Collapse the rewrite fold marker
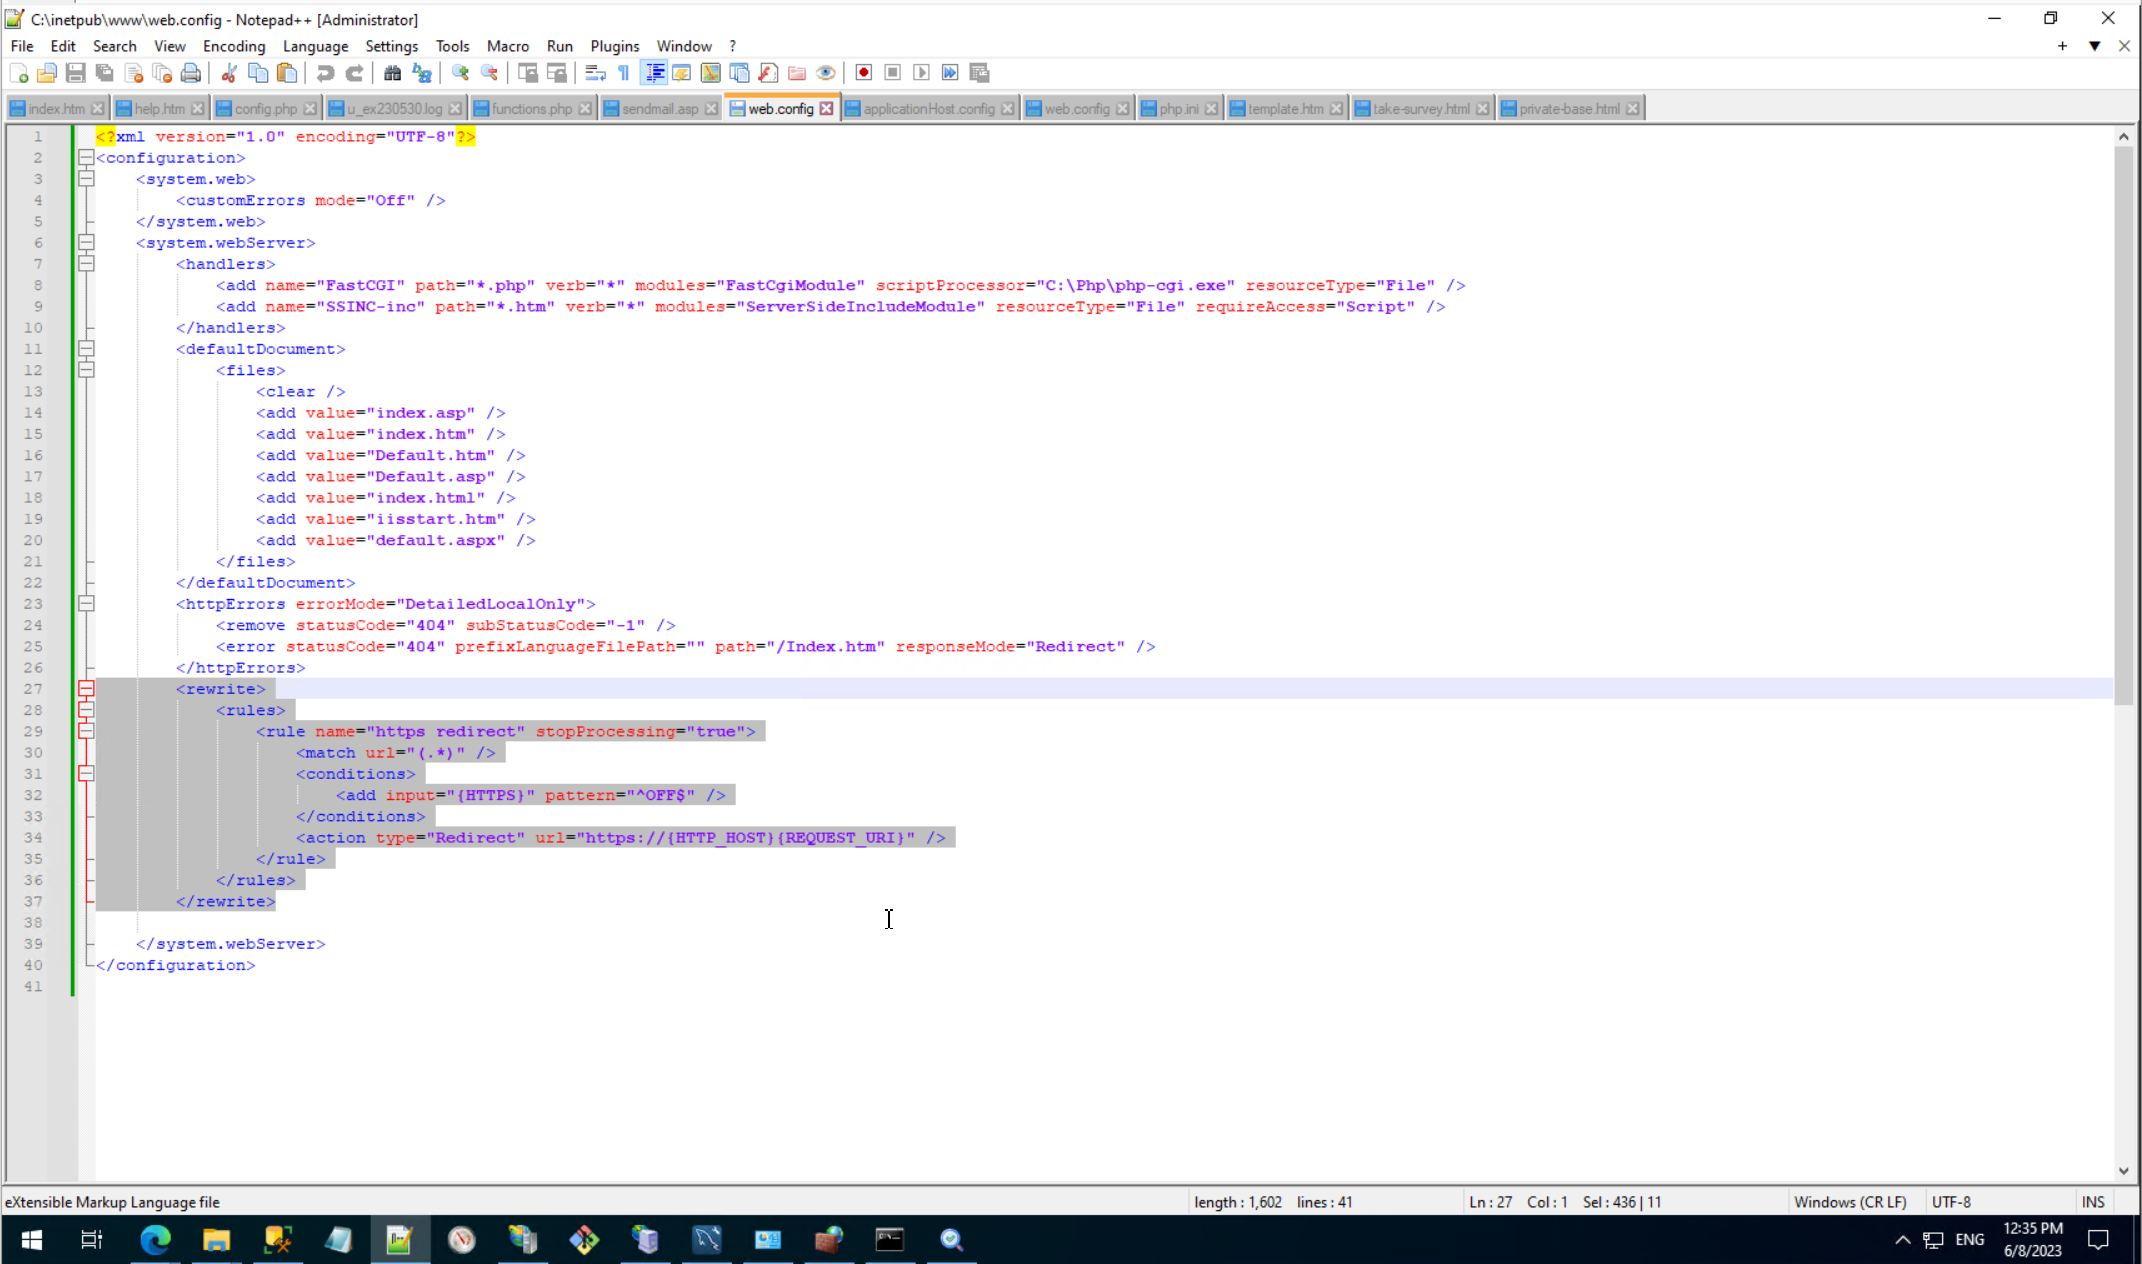This screenshot has height=1264, width=2142. point(87,689)
